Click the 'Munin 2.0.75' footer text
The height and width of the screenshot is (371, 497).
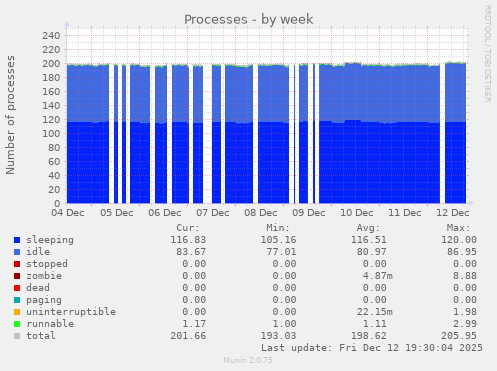pos(248,360)
